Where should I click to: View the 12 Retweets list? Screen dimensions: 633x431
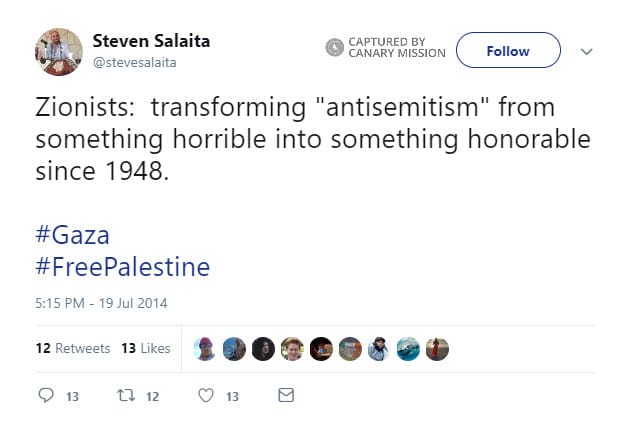pos(72,348)
